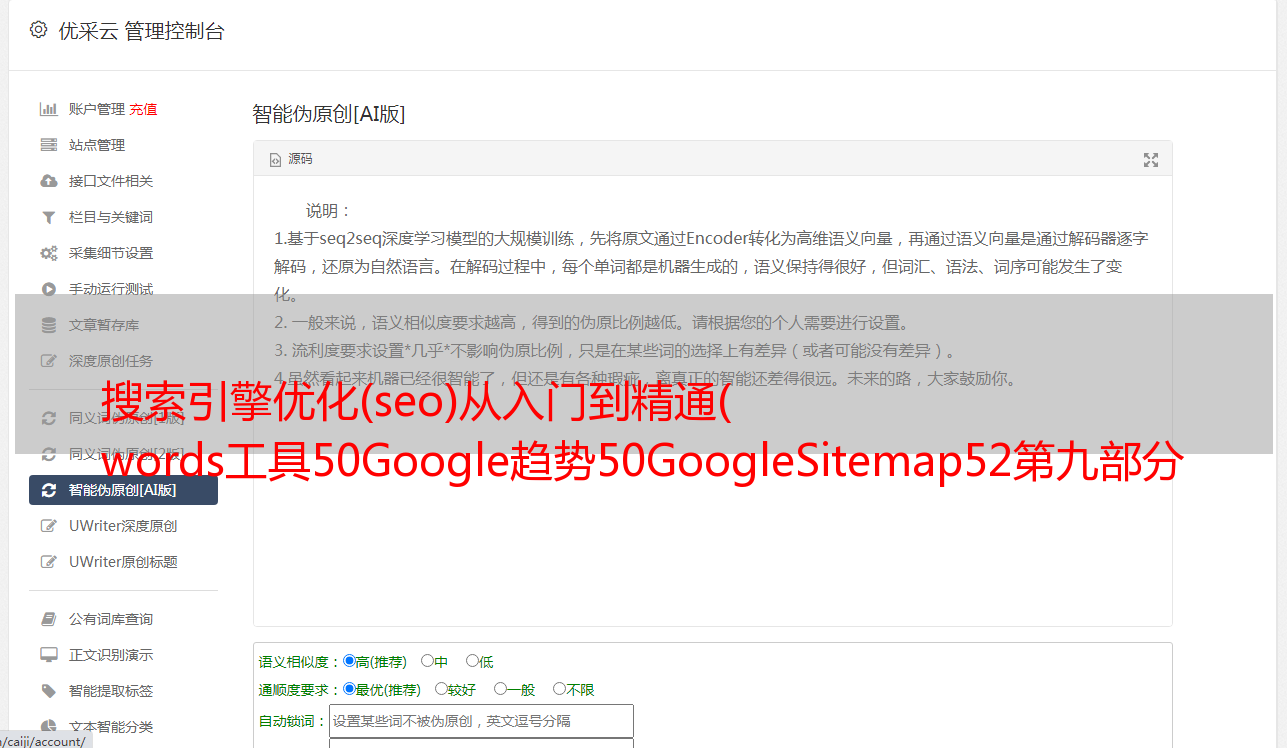Select 高(推荐) for 语义相似度

(x=349, y=661)
